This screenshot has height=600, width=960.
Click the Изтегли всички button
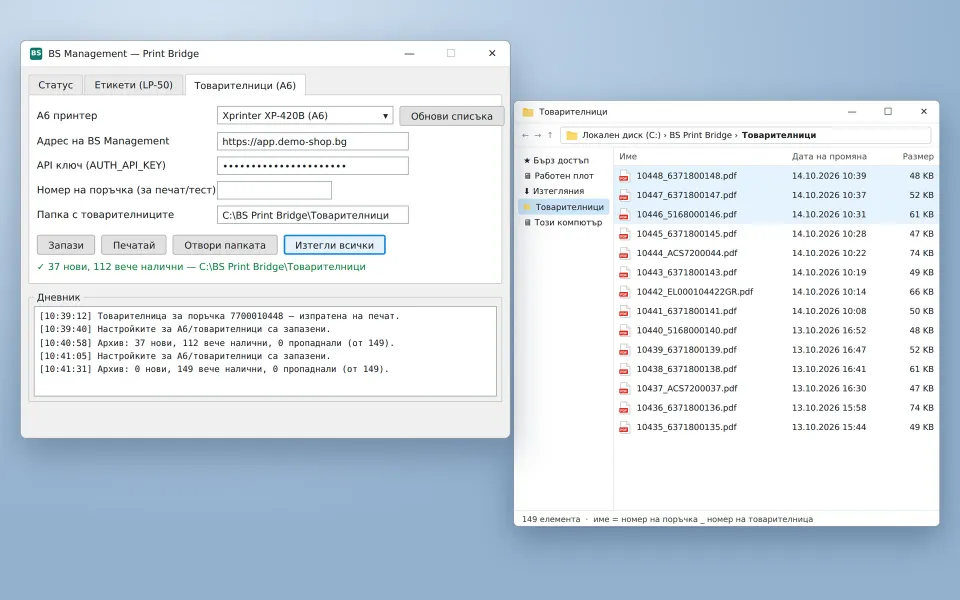point(334,245)
